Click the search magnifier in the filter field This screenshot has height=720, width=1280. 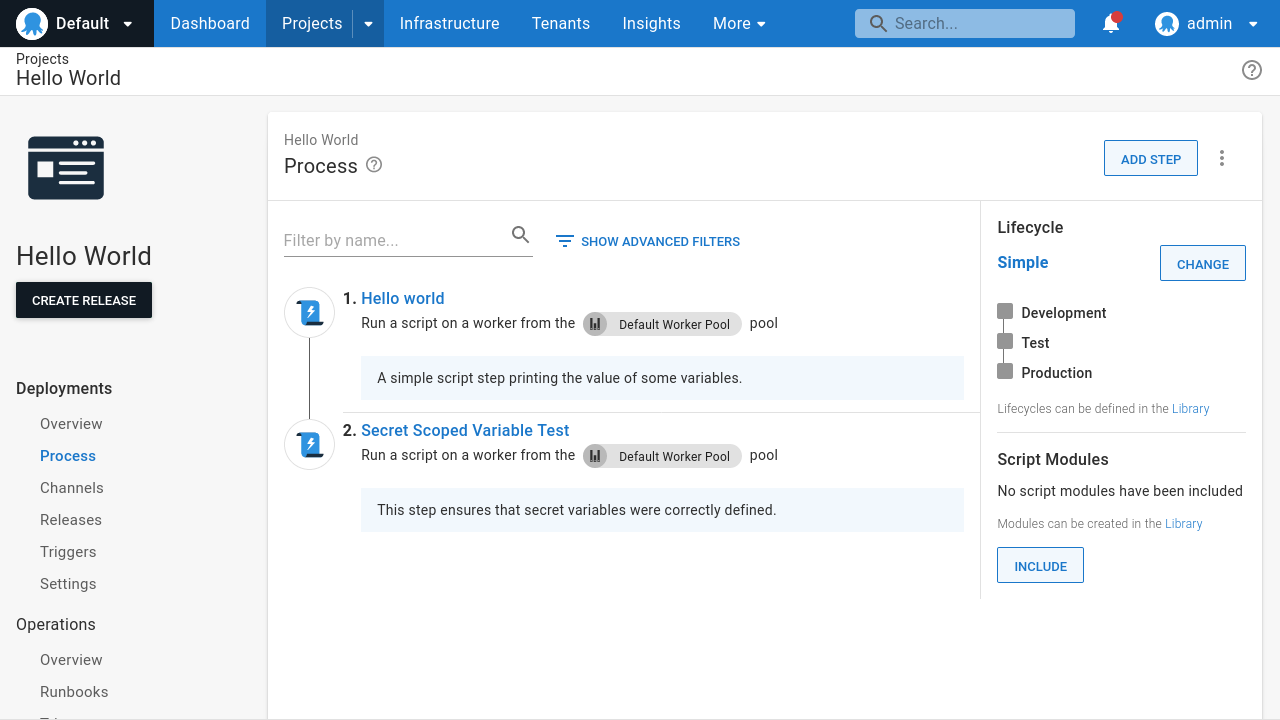tap(520, 234)
